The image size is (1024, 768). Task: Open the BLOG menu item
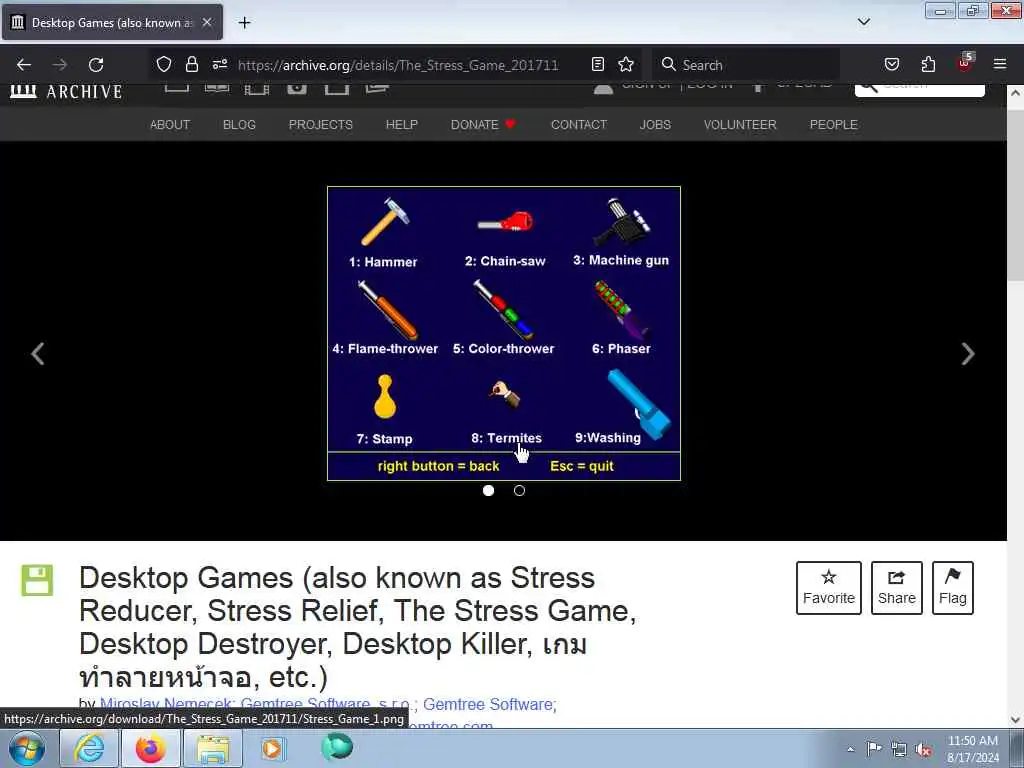(239, 125)
